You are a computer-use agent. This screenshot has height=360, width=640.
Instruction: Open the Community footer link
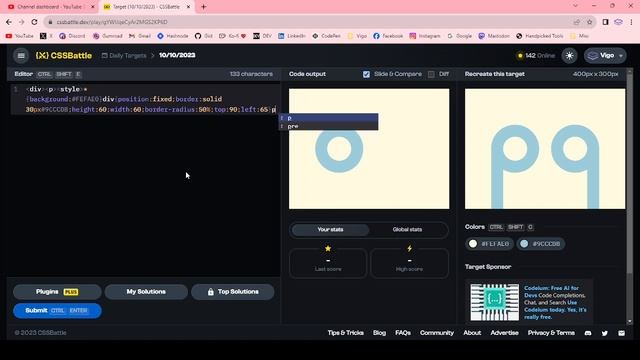point(437,333)
